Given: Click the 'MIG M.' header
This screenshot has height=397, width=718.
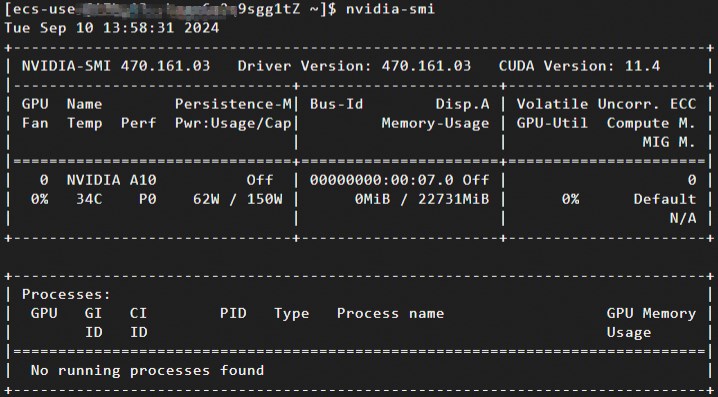Looking at the screenshot, I should (669, 142).
